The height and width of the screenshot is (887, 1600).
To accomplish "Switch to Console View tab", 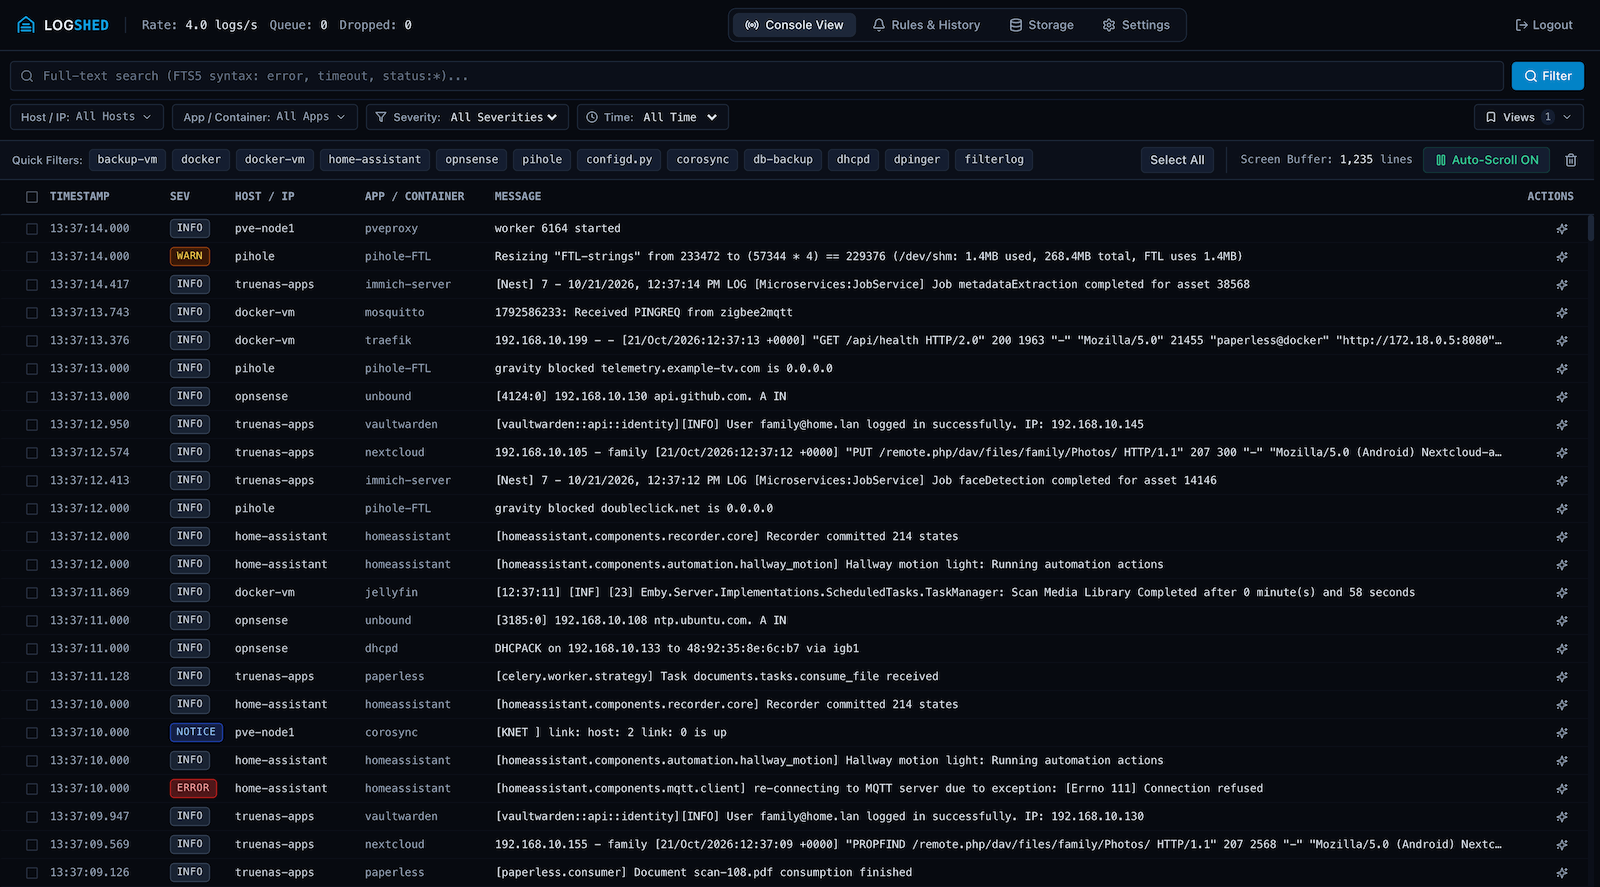I will click(794, 25).
